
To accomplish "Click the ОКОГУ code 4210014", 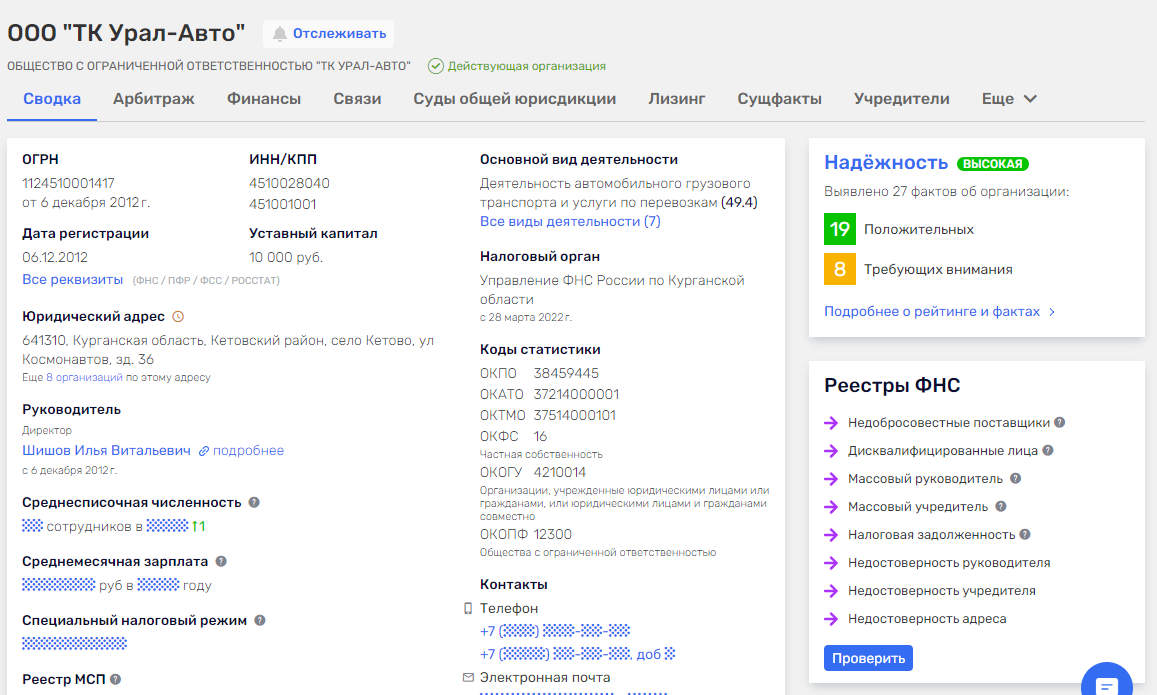I will [x=559, y=472].
